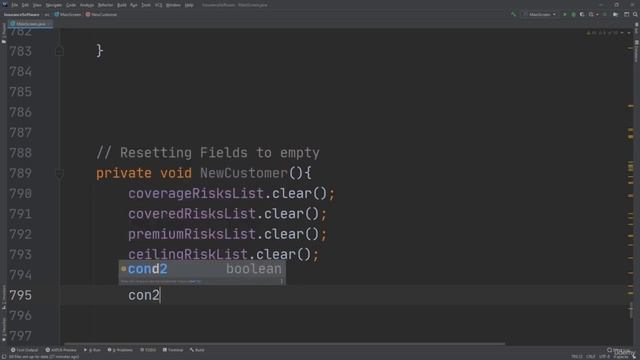Click the MainScreen breadcrumb in navigation bar
Image resolution: width=640 pixels, height=360 pixels.
(x=68, y=15)
